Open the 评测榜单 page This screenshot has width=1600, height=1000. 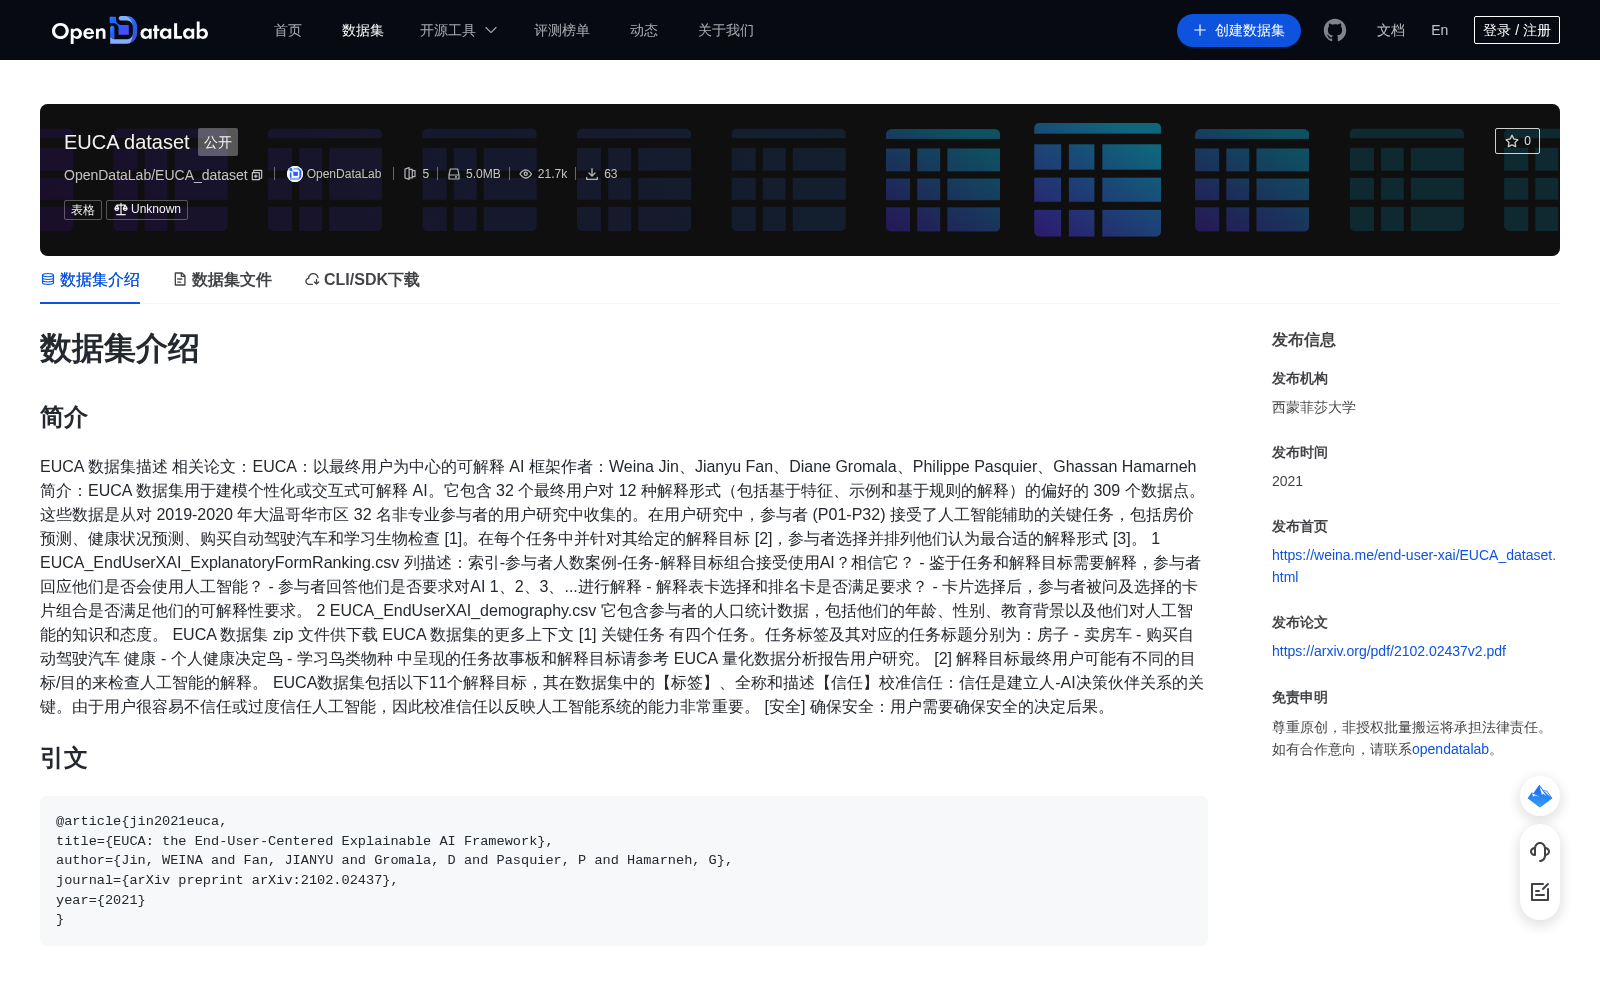click(562, 30)
